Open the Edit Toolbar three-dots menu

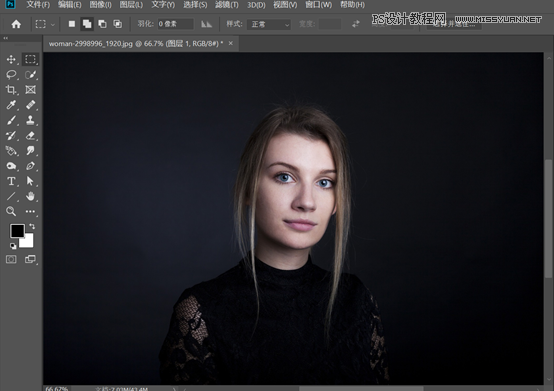pos(30,211)
